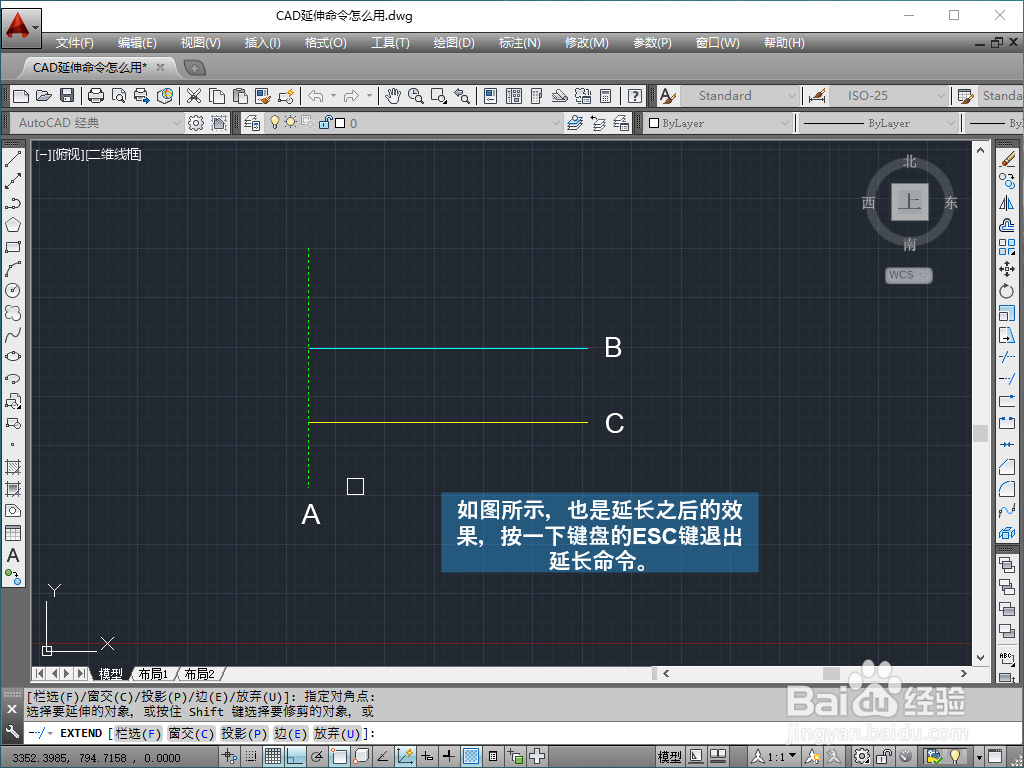Open the QuickCalc calculator icon
Screen dimensions: 1024x768
pos(605,96)
